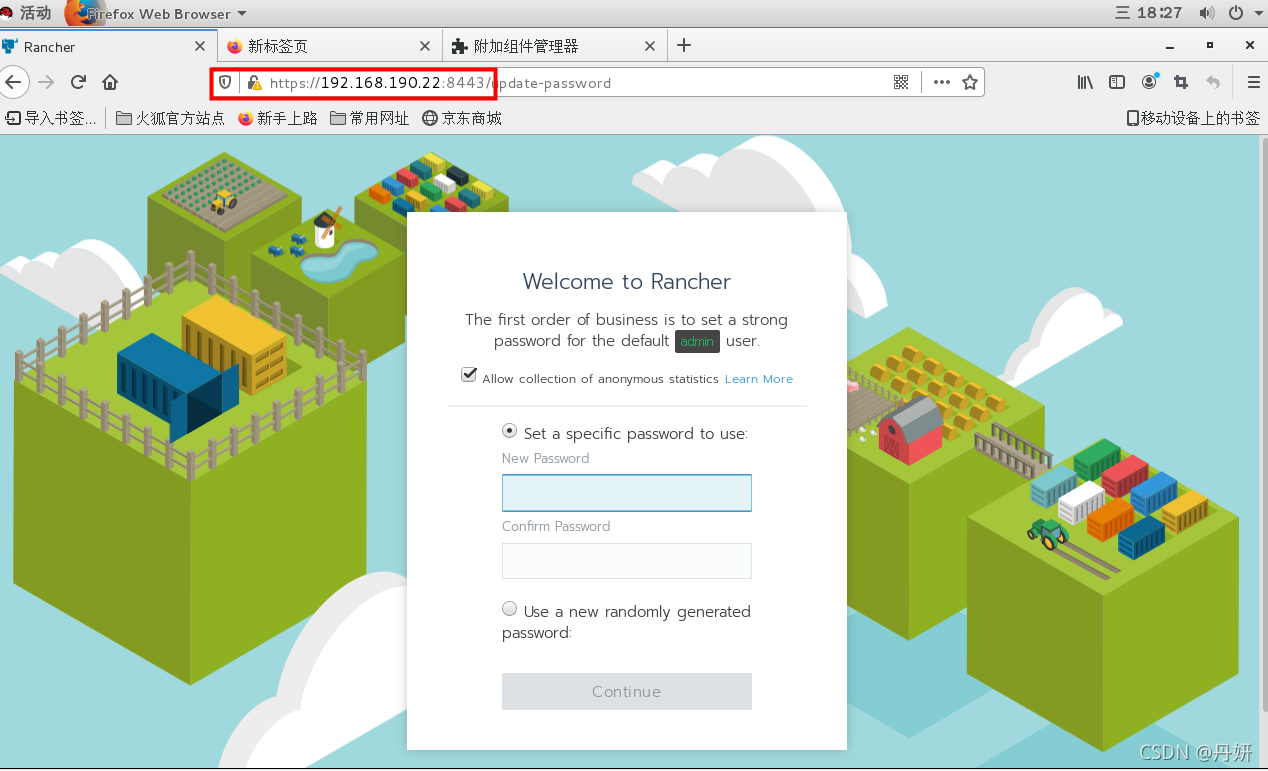Bookmark this page with the star
Image resolution: width=1268 pixels, height=771 pixels.
(969, 83)
